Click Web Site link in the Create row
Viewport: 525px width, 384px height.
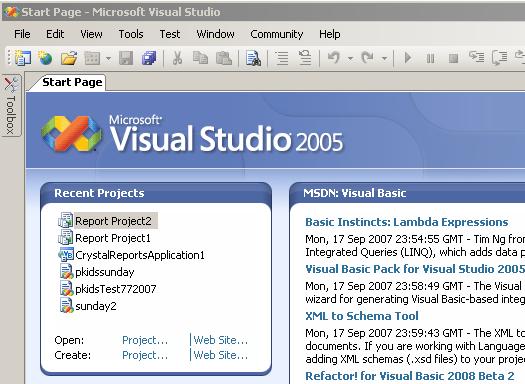(x=221, y=355)
